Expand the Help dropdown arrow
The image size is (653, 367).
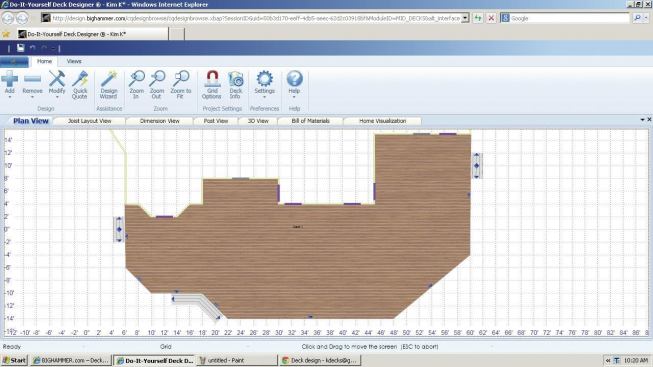coord(294,97)
